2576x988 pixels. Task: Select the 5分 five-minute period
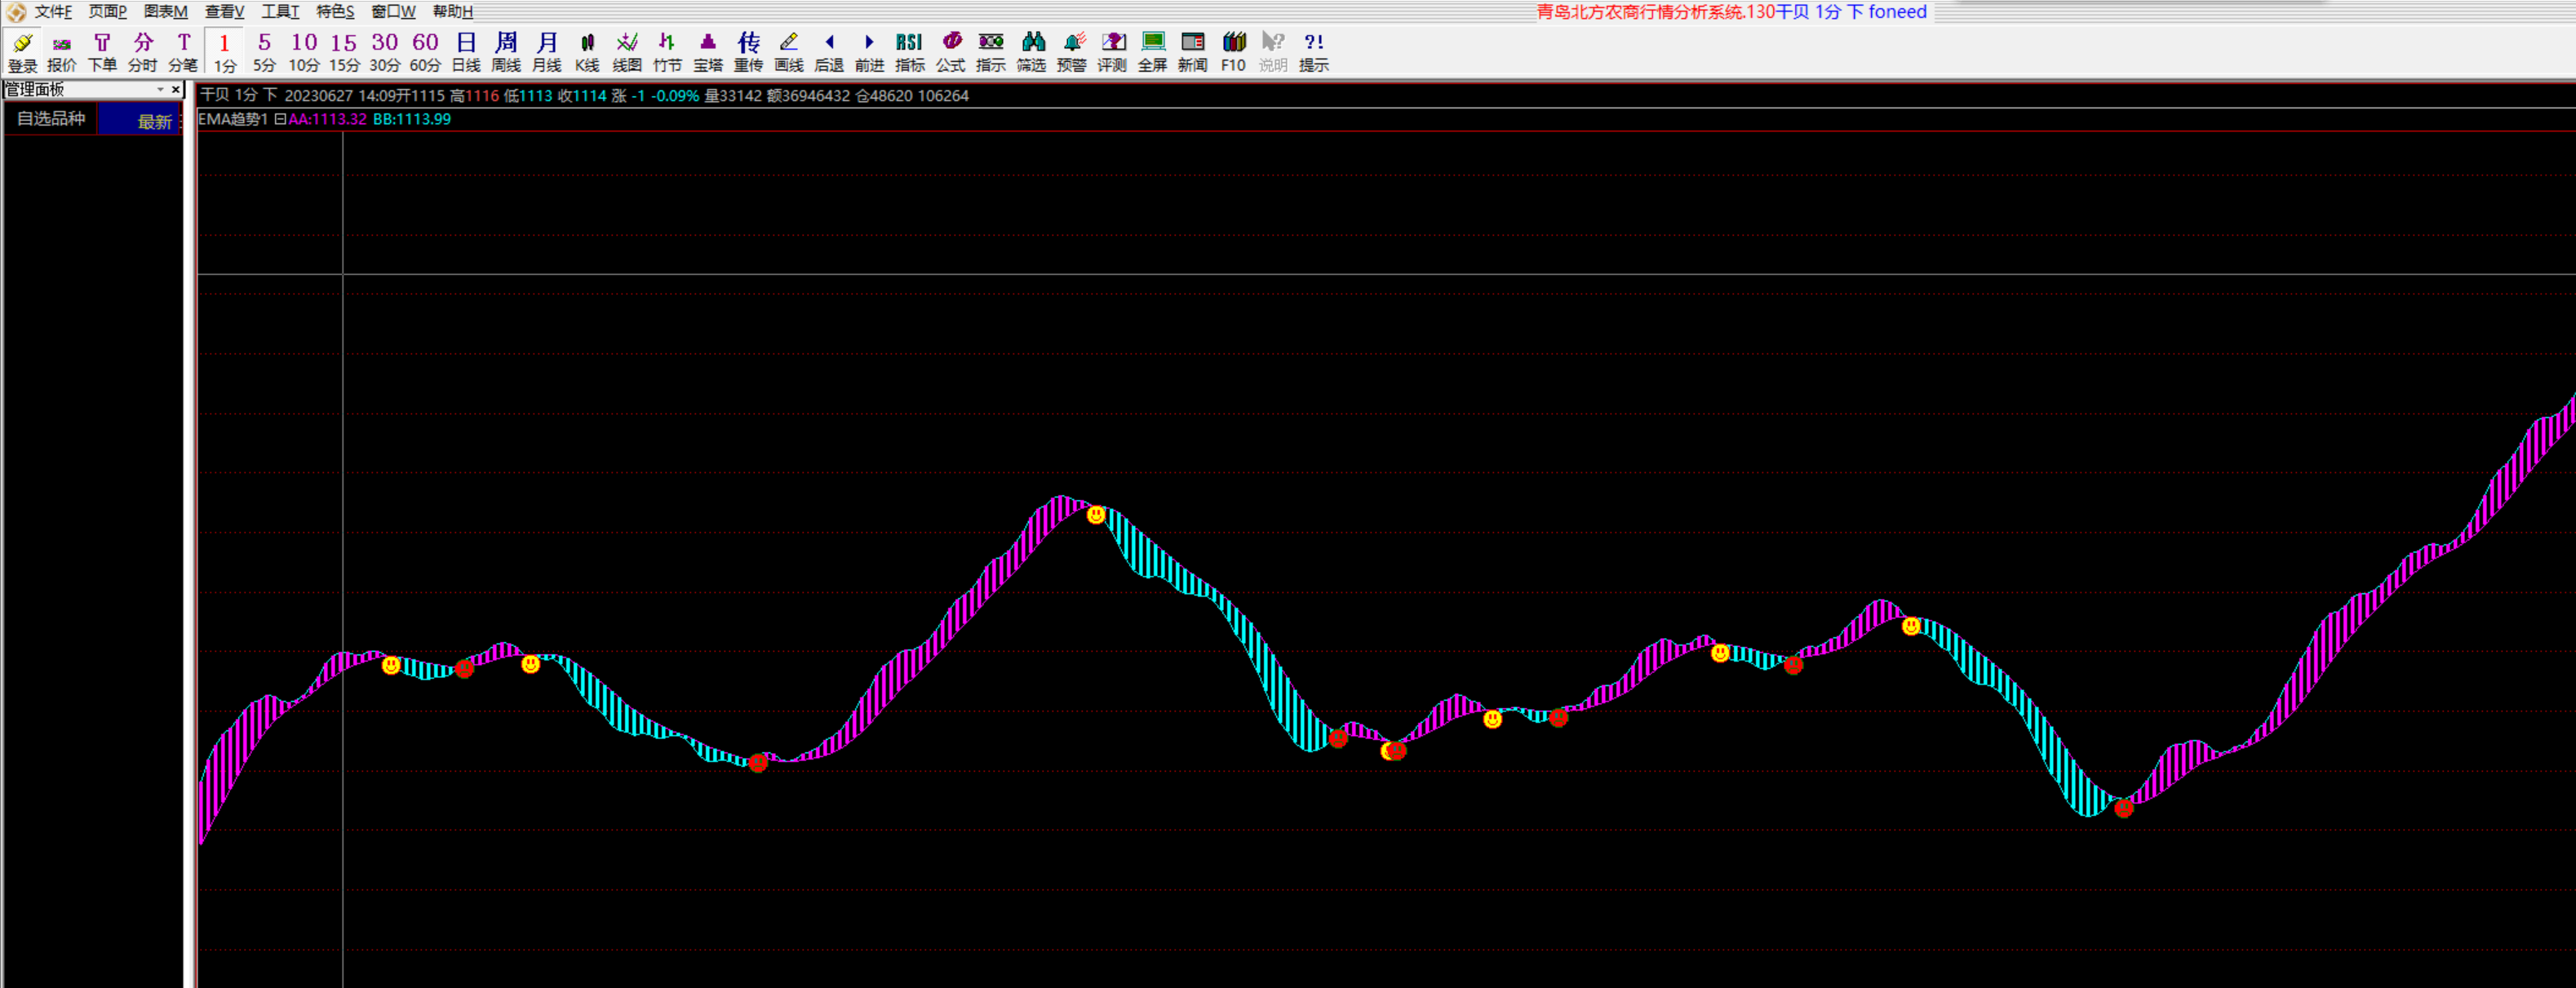pyautogui.click(x=264, y=52)
